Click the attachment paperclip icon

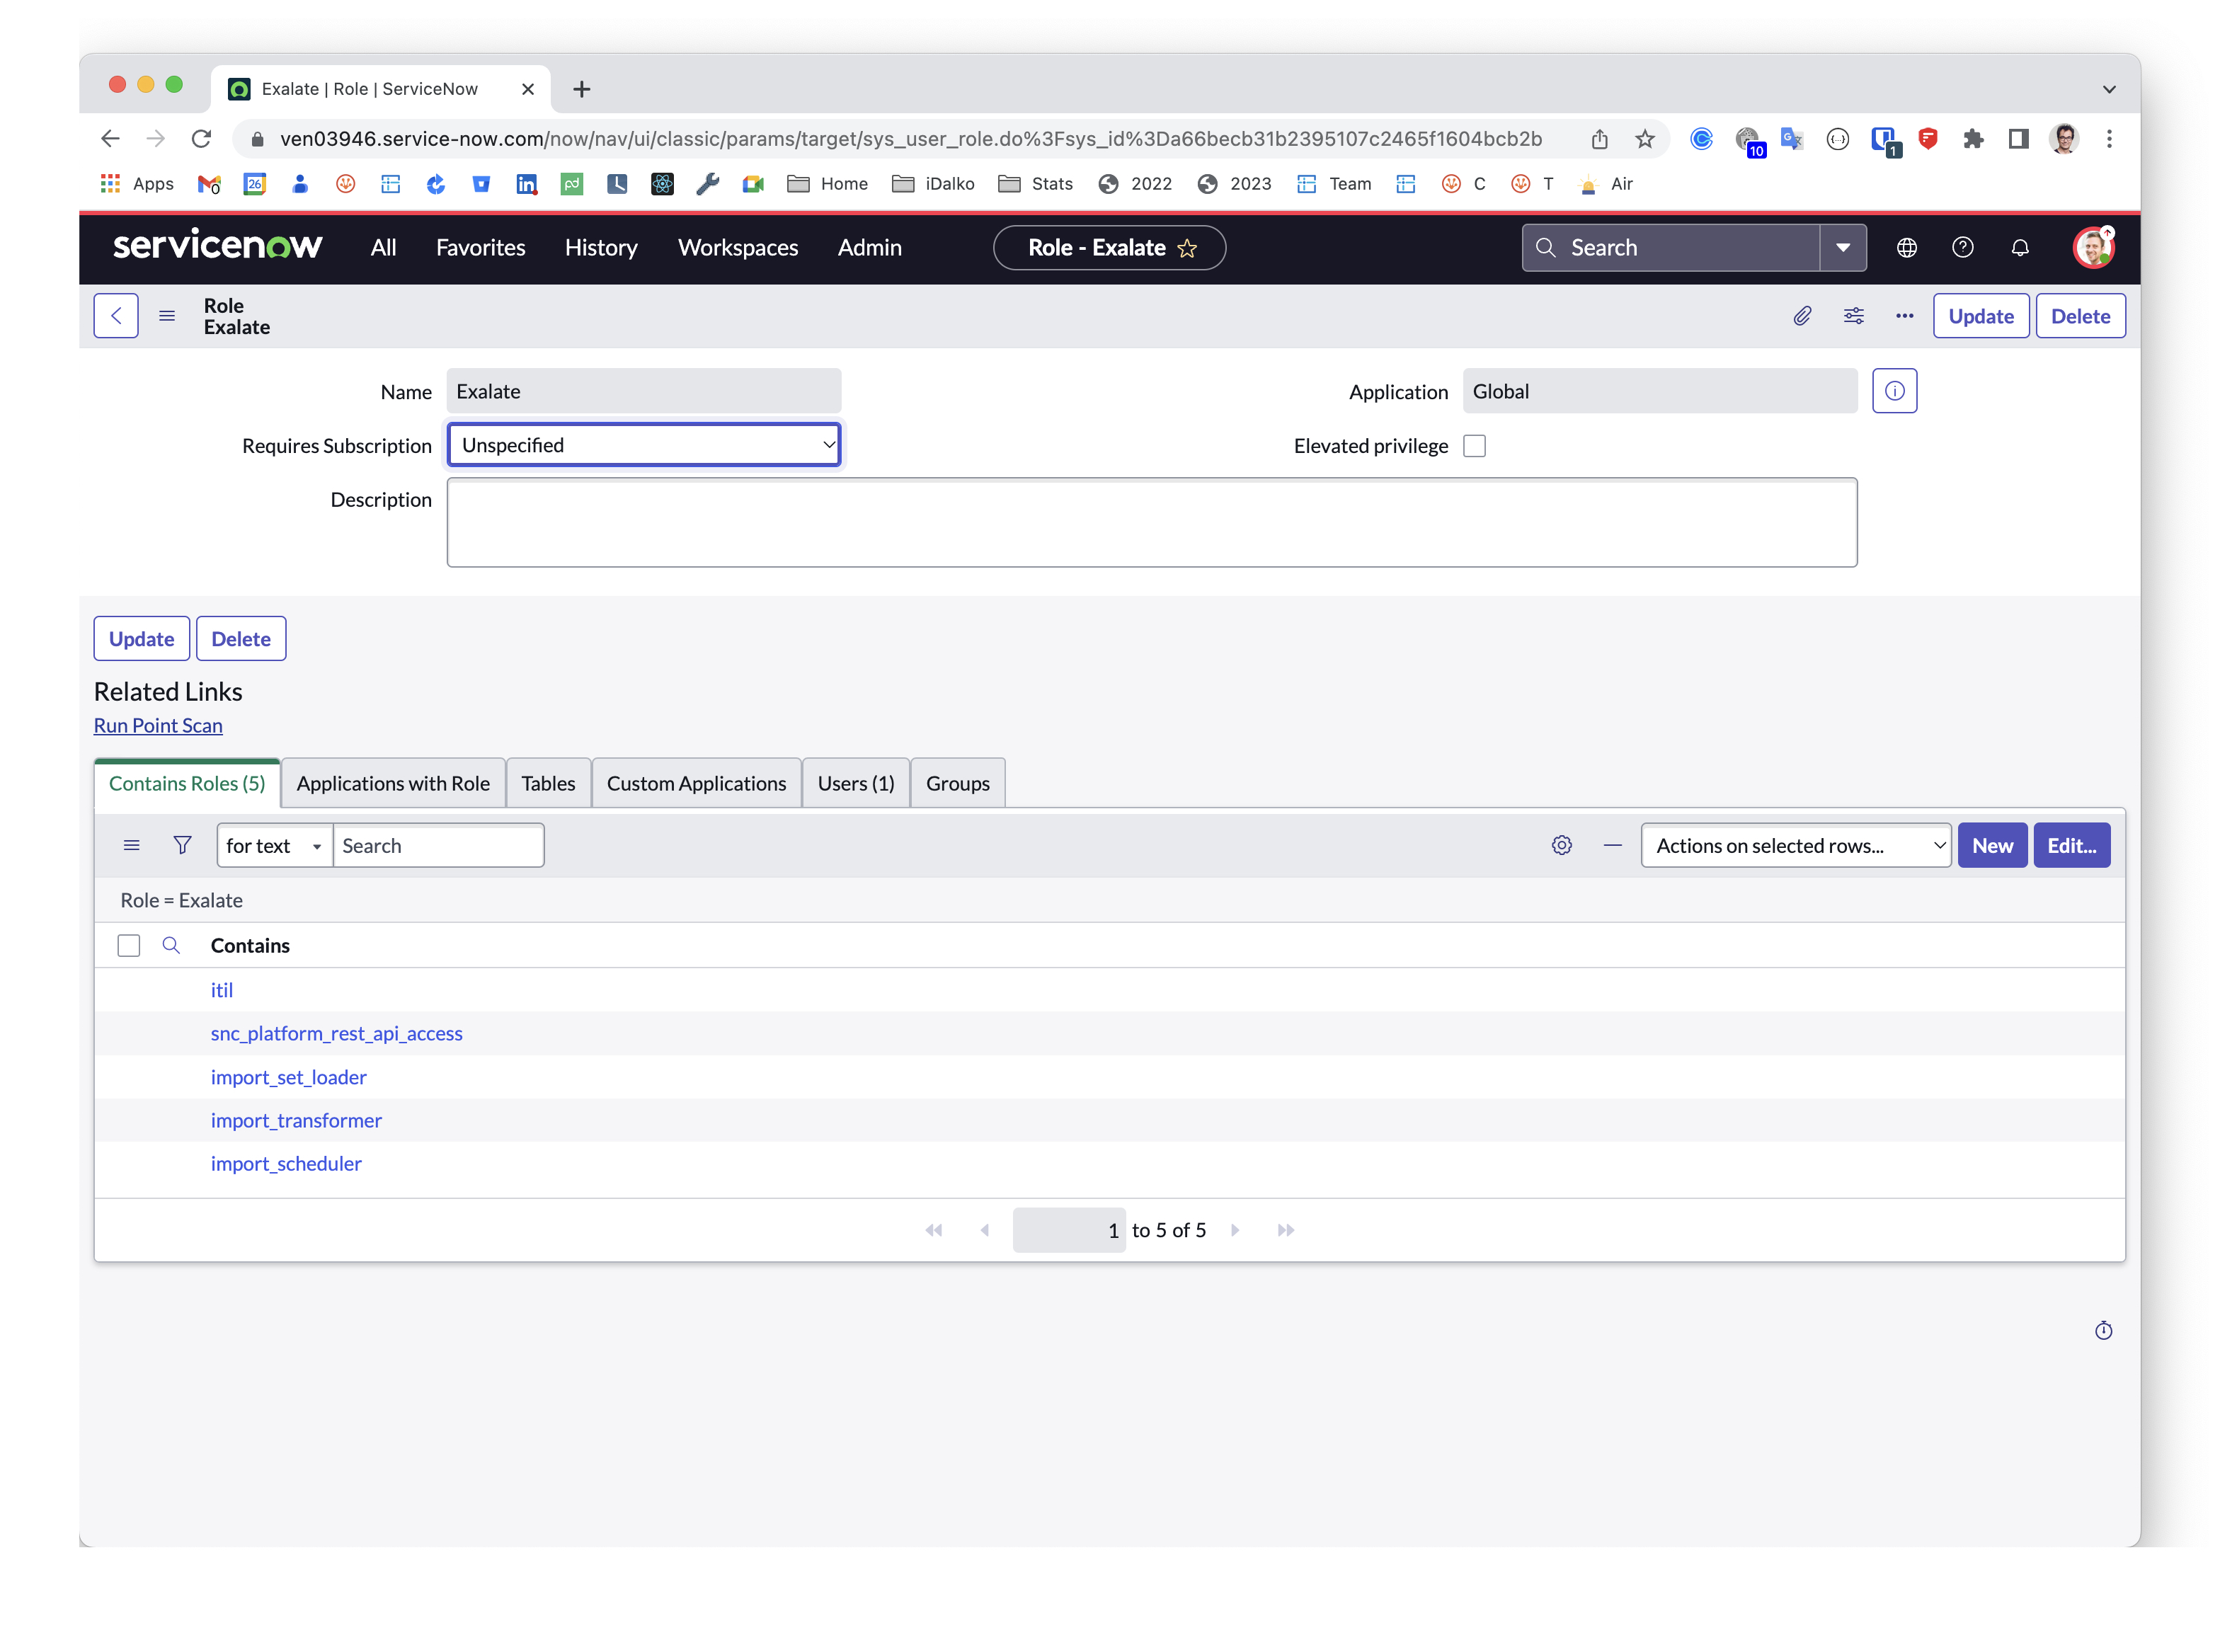[1801, 316]
